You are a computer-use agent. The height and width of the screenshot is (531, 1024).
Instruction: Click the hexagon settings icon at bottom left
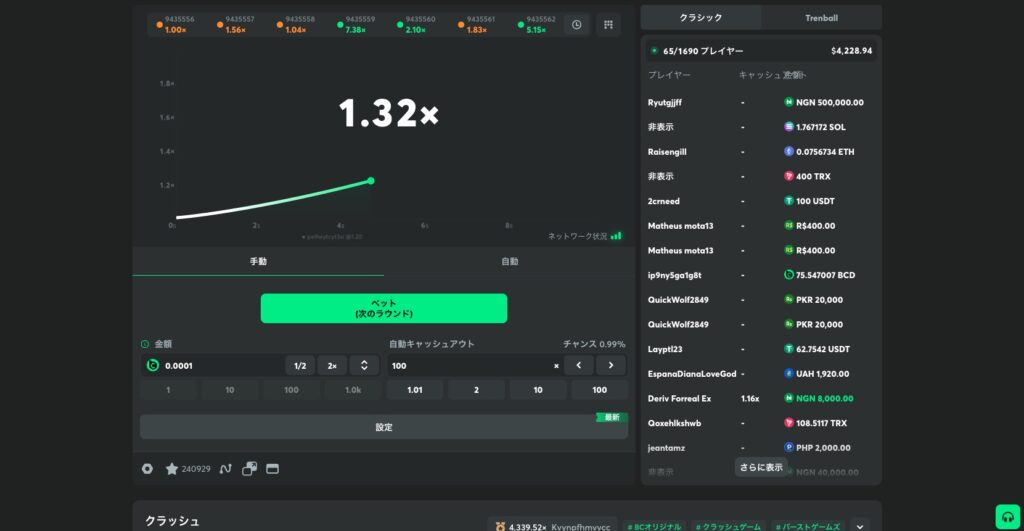(x=148, y=469)
